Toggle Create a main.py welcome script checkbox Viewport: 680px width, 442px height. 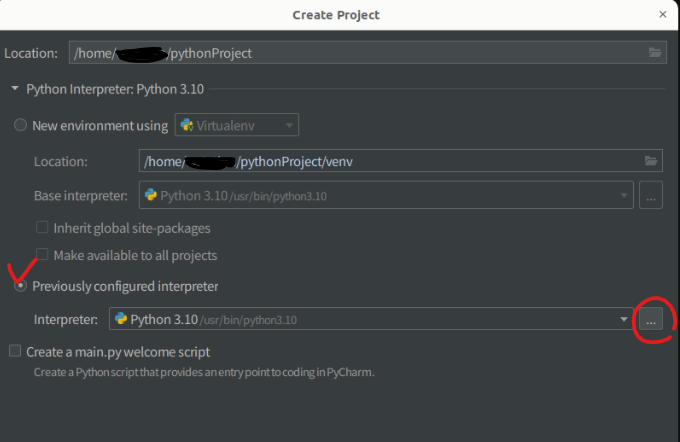[15, 351]
